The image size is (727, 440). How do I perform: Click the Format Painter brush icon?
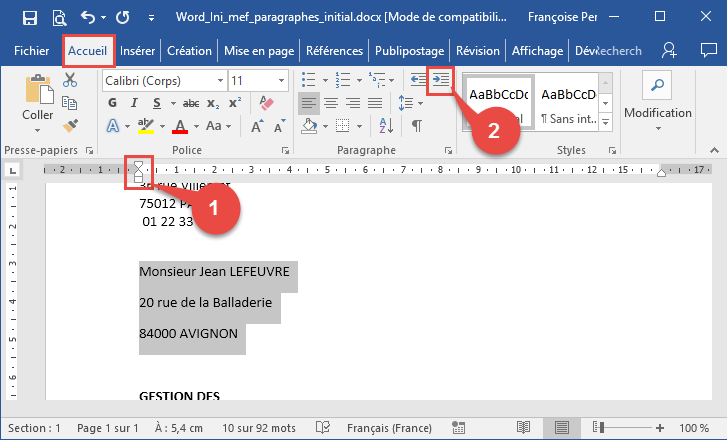[69, 126]
